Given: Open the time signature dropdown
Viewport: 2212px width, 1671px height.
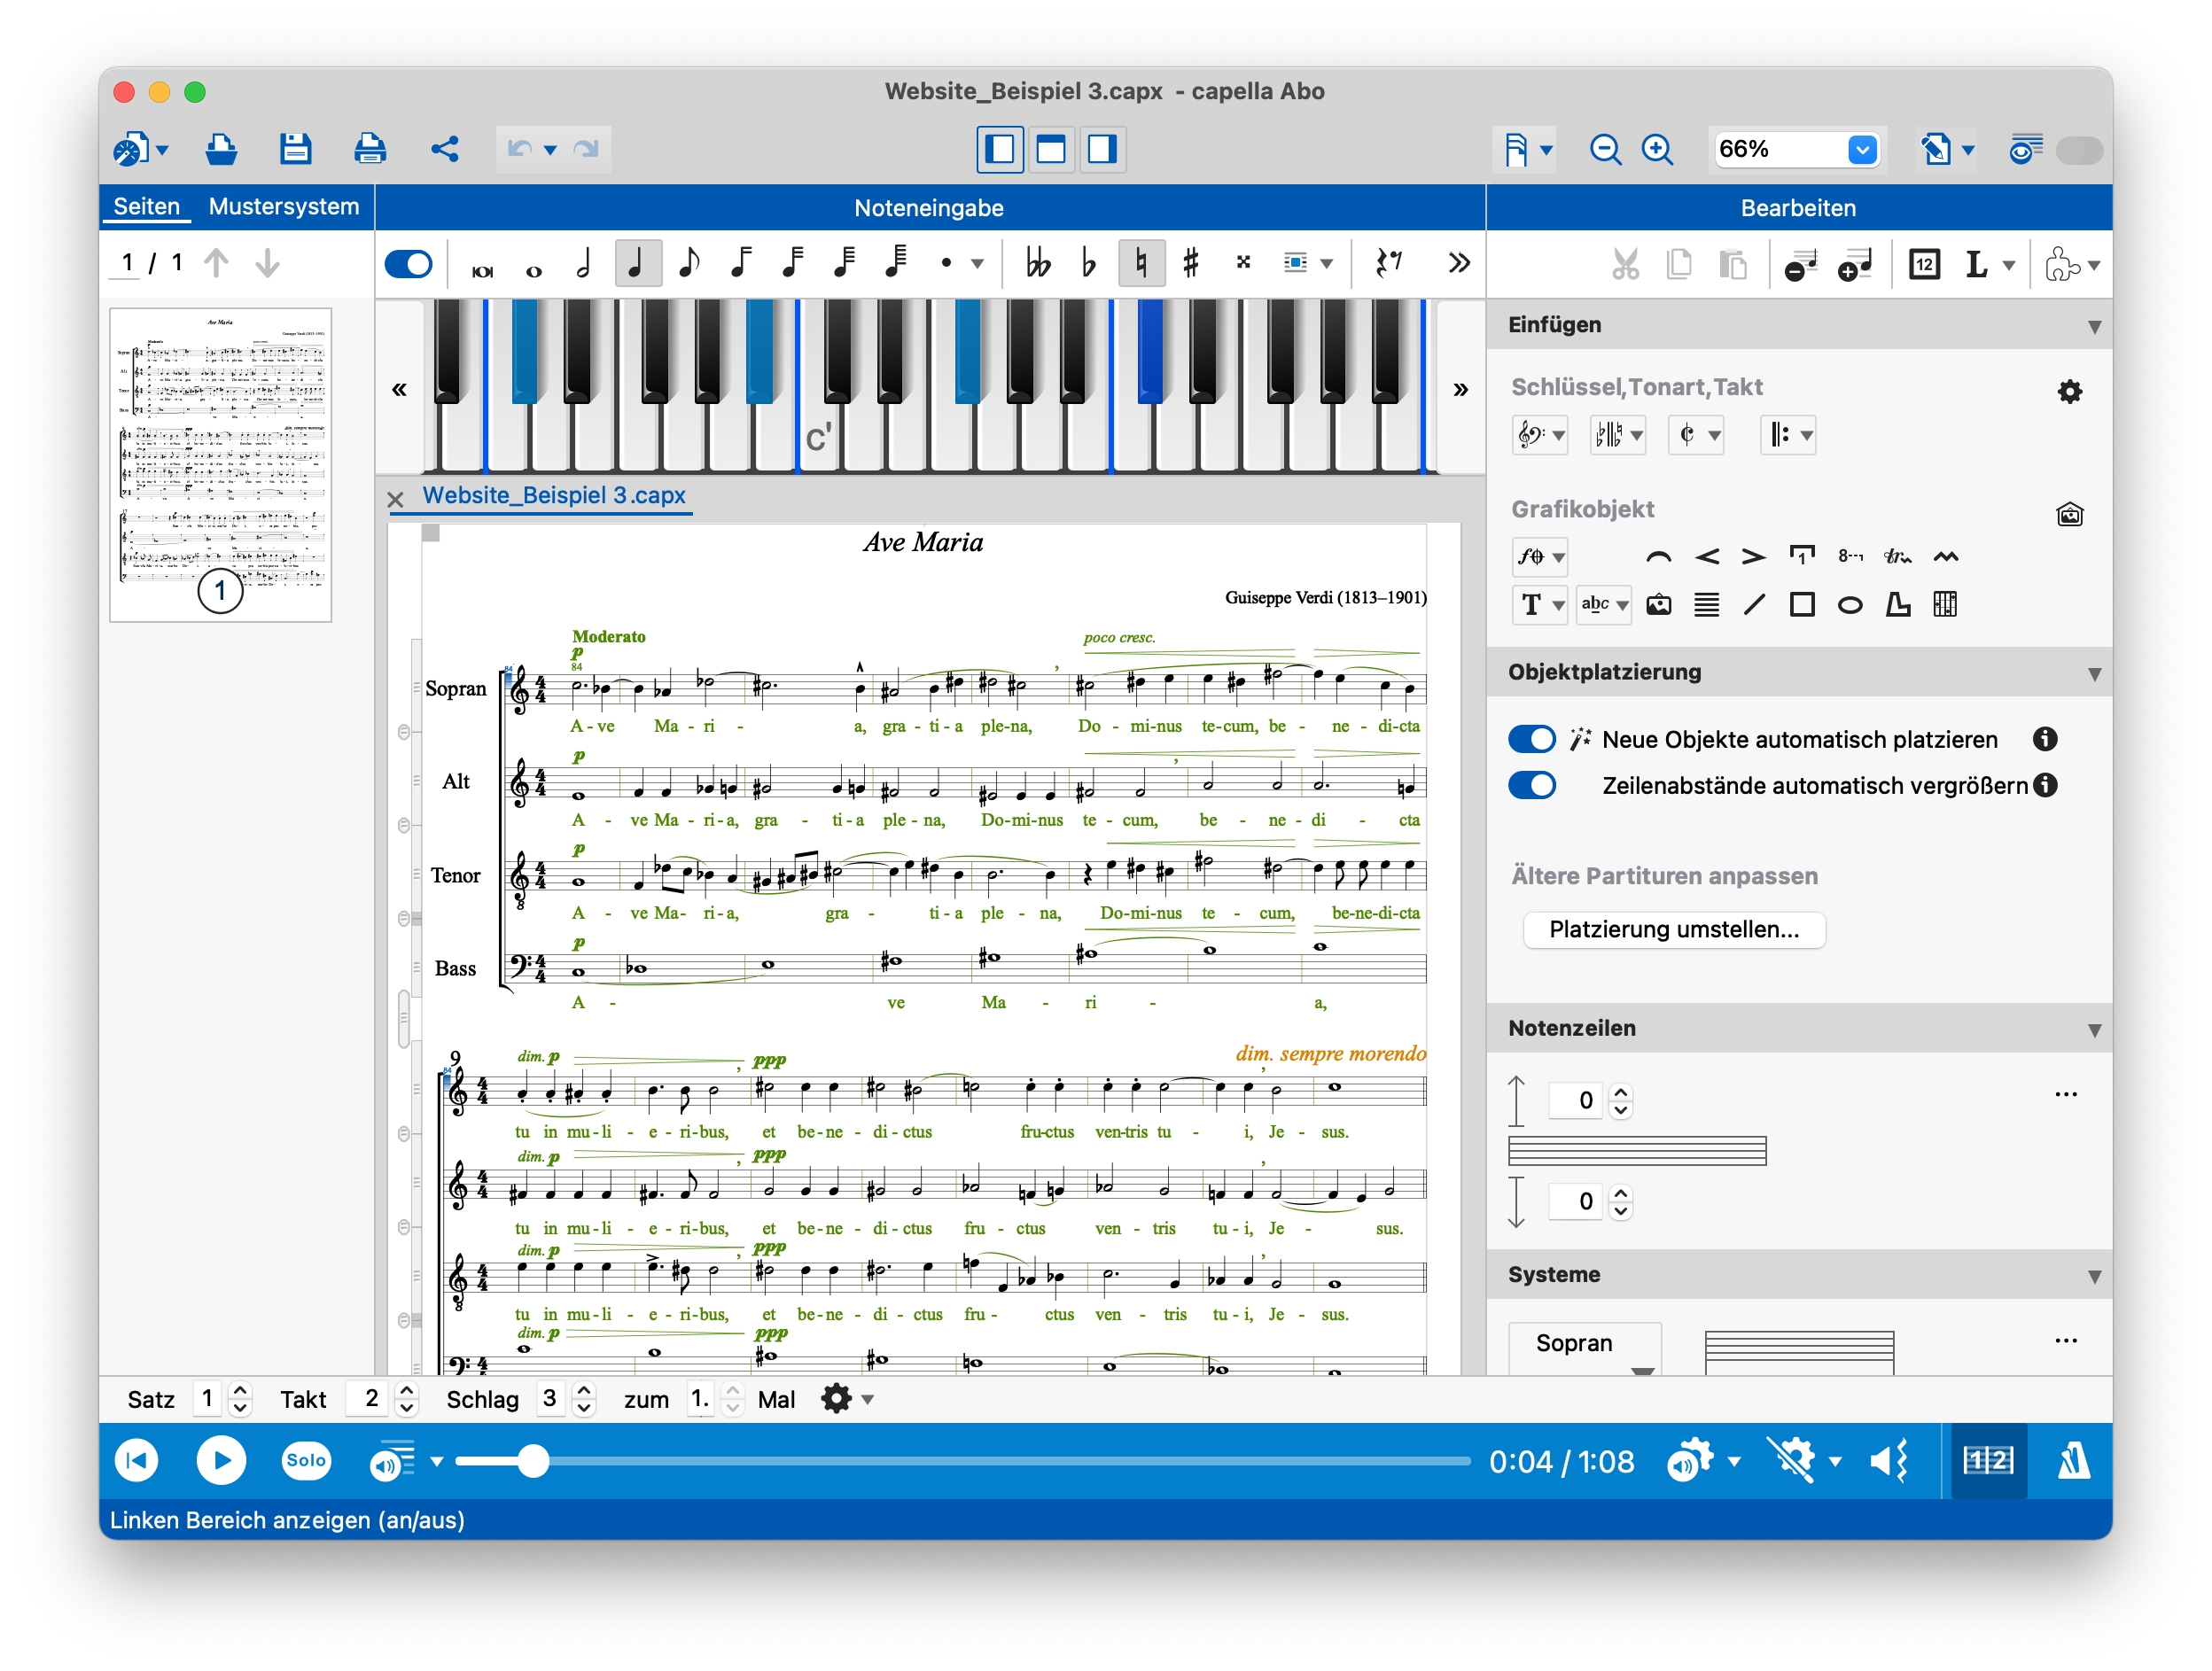Looking at the screenshot, I should 1696,435.
